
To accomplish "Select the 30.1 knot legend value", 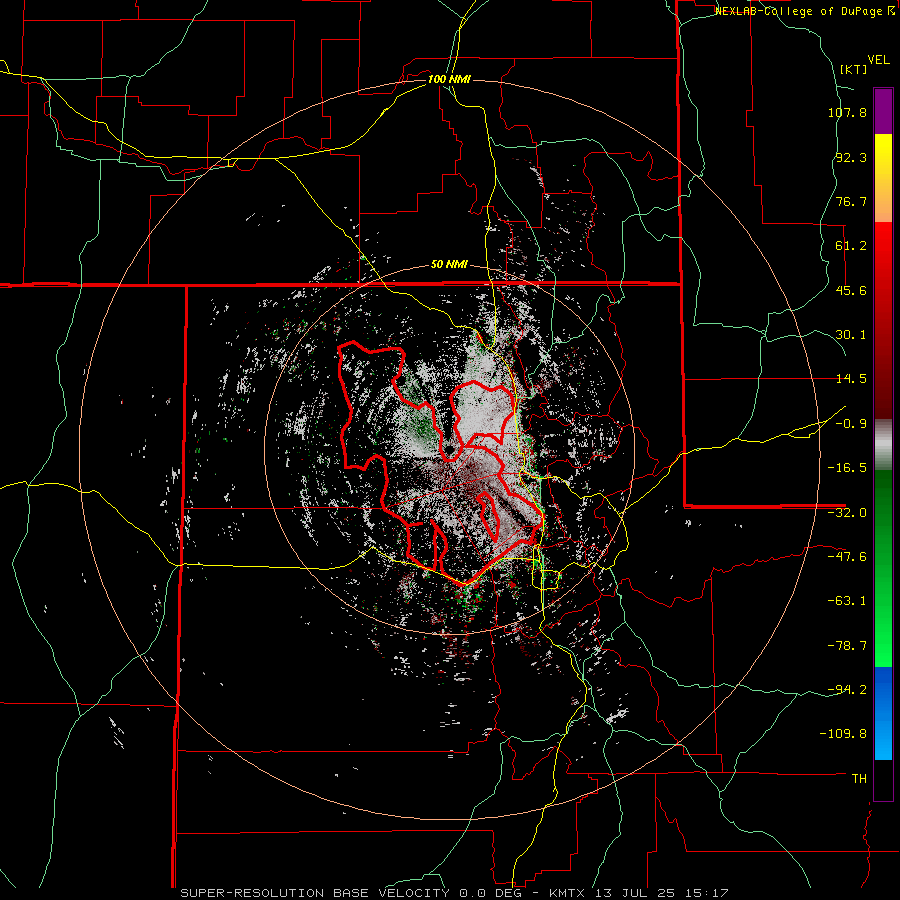I will pos(851,335).
